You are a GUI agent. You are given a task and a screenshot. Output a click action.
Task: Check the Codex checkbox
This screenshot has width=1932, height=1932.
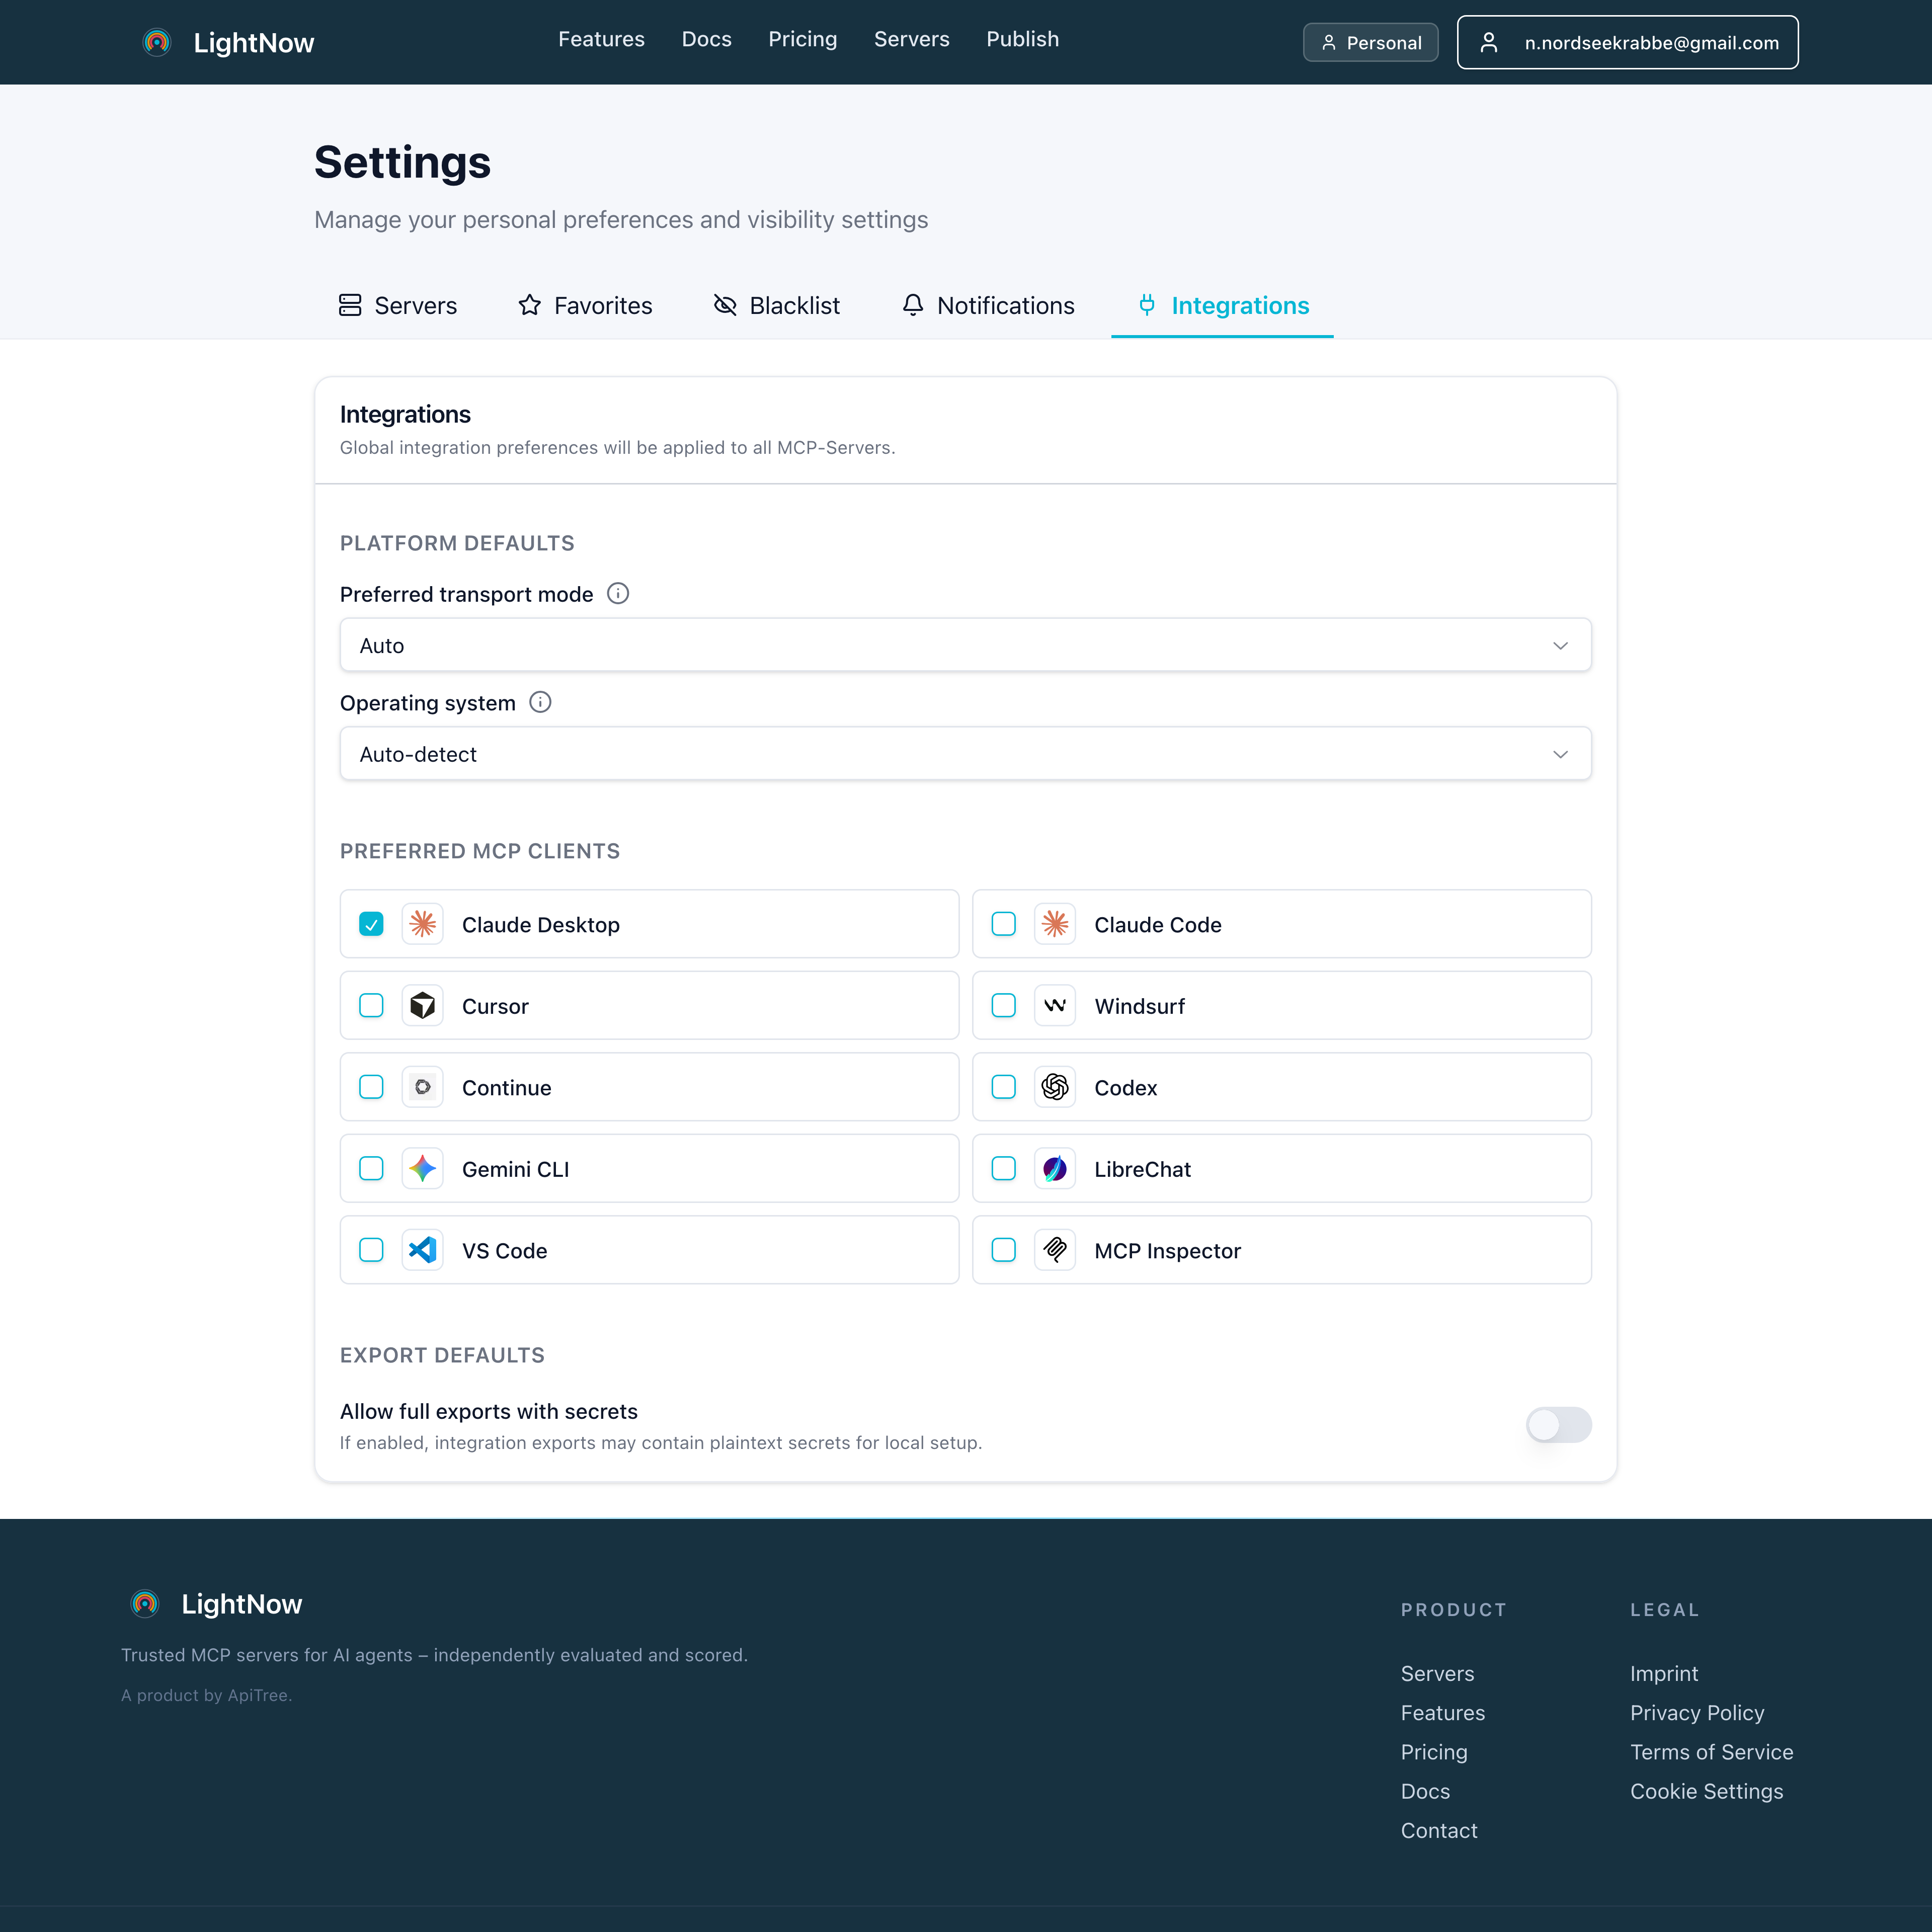1004,1087
